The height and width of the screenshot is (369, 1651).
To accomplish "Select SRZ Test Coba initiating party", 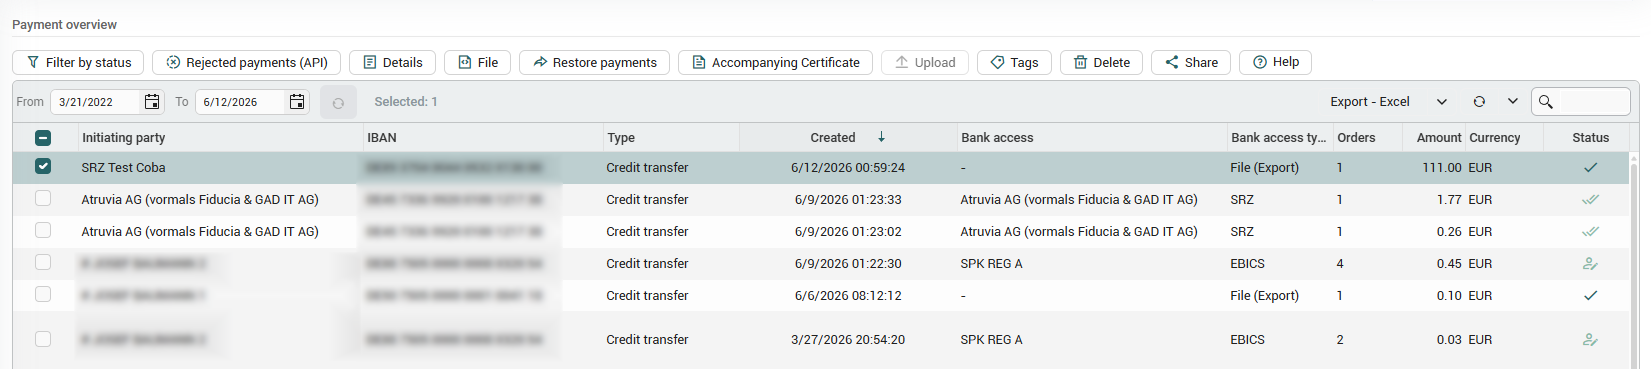I will (123, 167).
